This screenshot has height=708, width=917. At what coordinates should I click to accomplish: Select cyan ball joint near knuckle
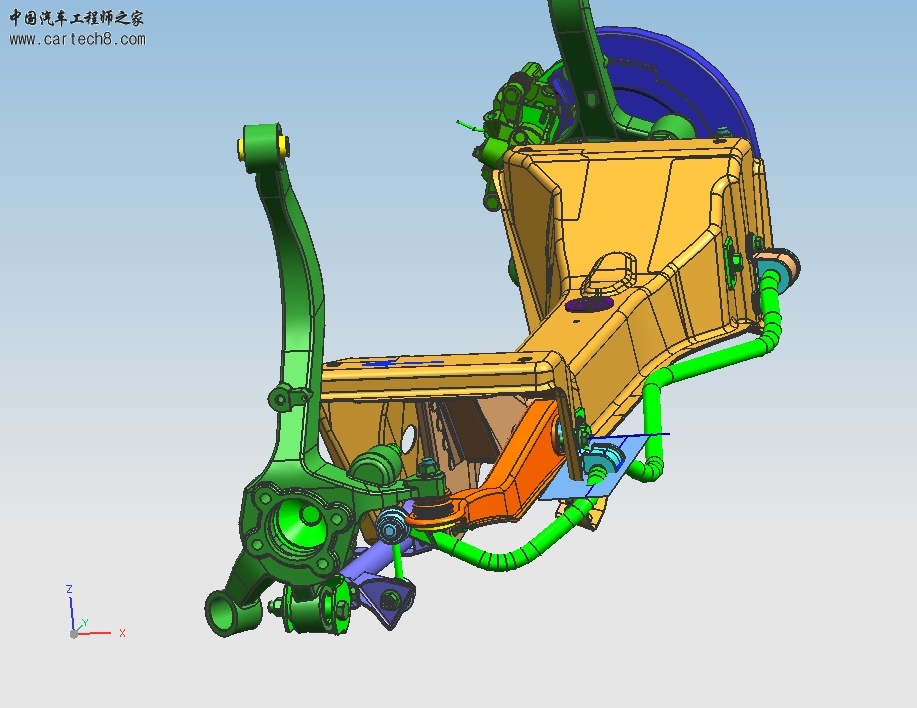(392, 525)
